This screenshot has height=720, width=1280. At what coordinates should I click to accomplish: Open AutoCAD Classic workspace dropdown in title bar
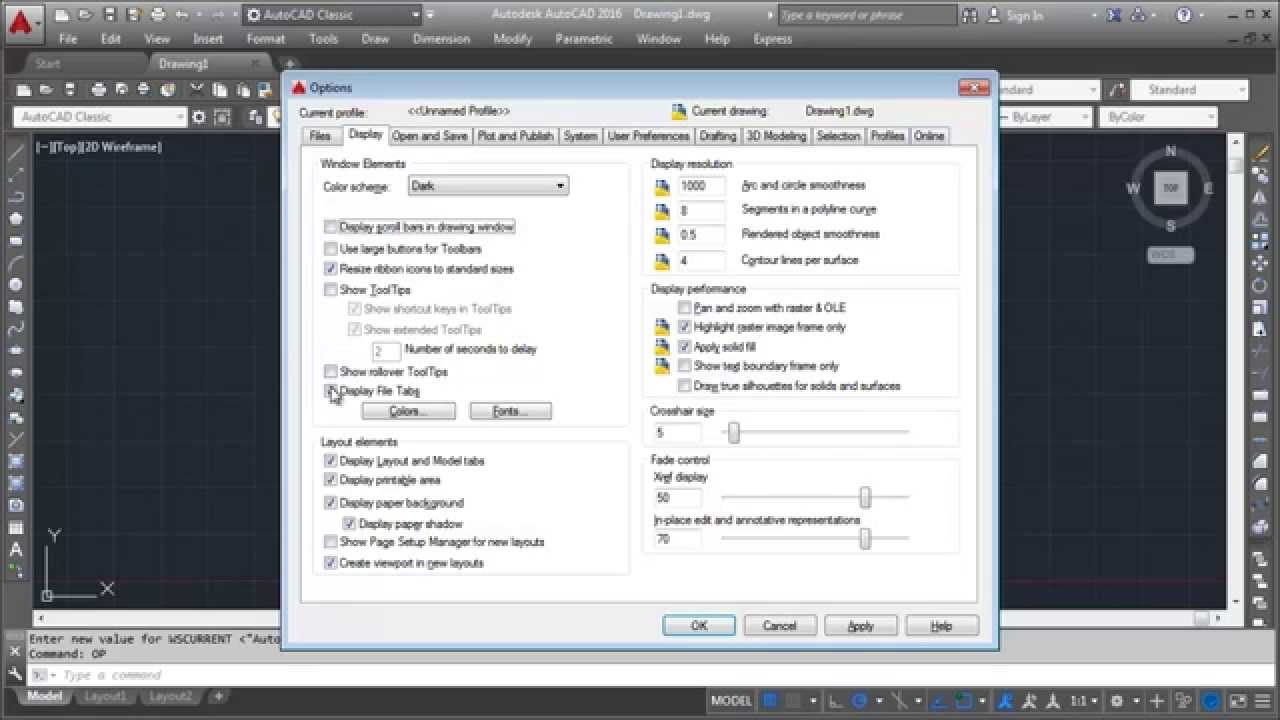(333, 15)
